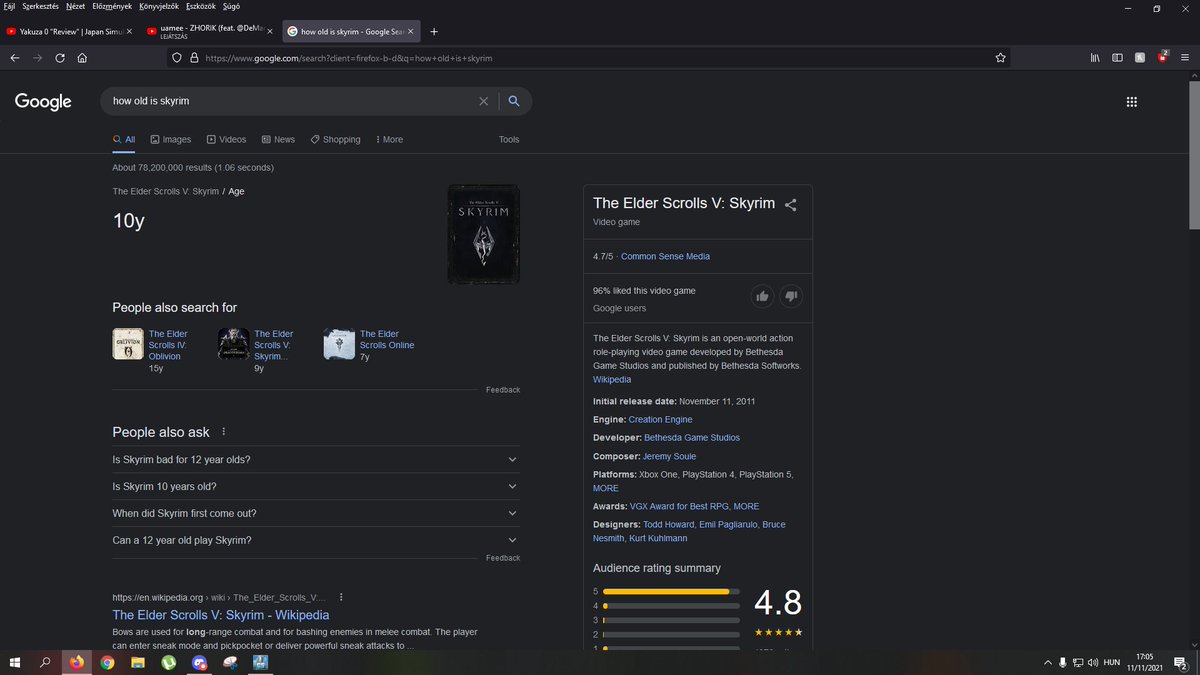Switch to the News results tab
The width and height of the screenshot is (1200, 675).
pos(278,139)
